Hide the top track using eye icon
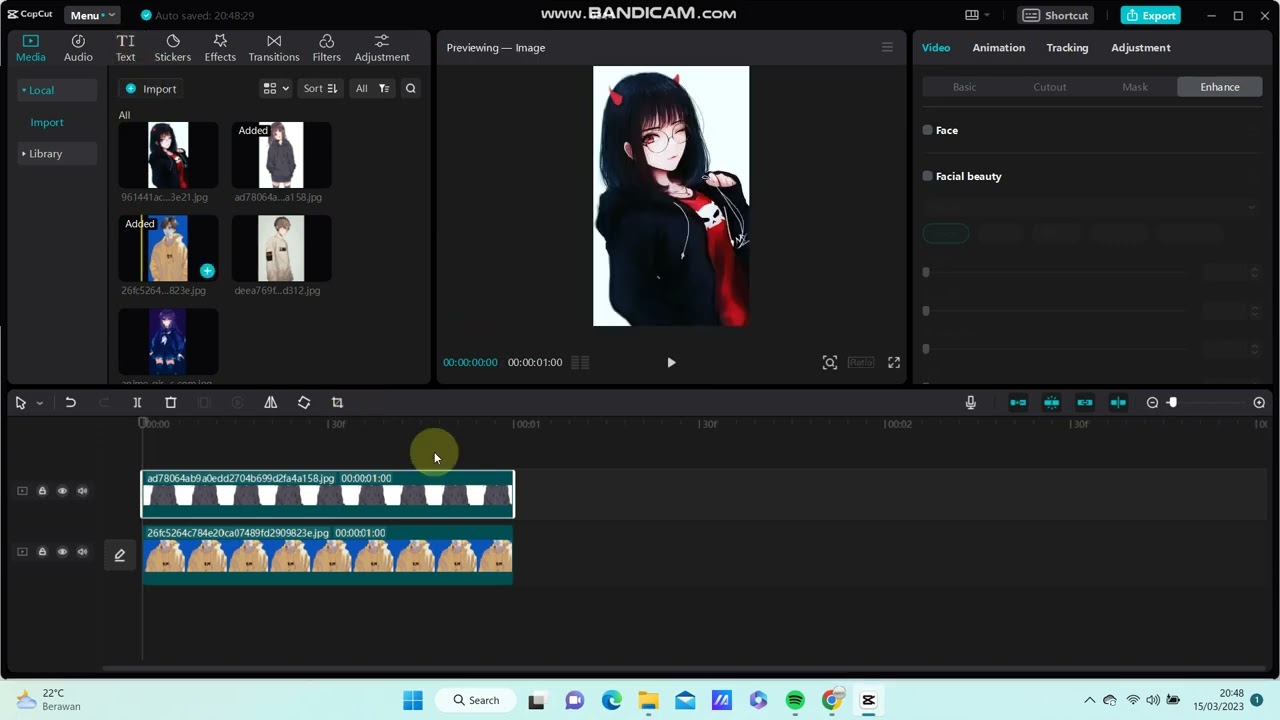 pos(62,491)
